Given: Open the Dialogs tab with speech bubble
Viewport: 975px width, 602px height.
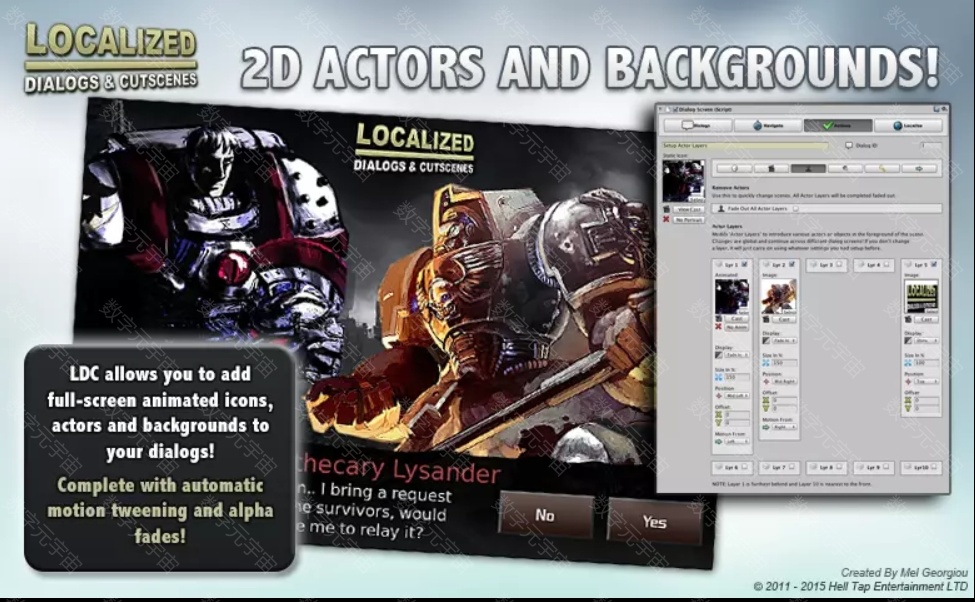Looking at the screenshot, I should click(698, 126).
